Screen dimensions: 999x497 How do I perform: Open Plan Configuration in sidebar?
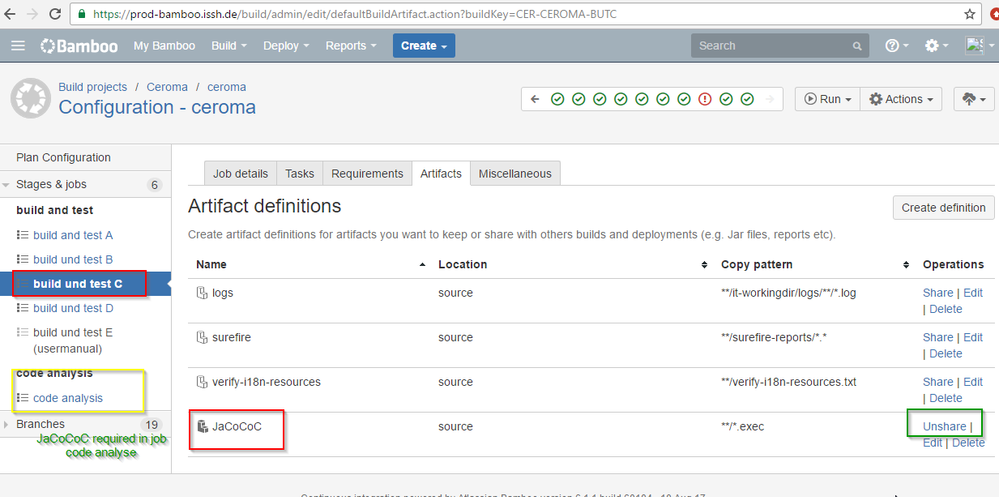click(x=63, y=157)
